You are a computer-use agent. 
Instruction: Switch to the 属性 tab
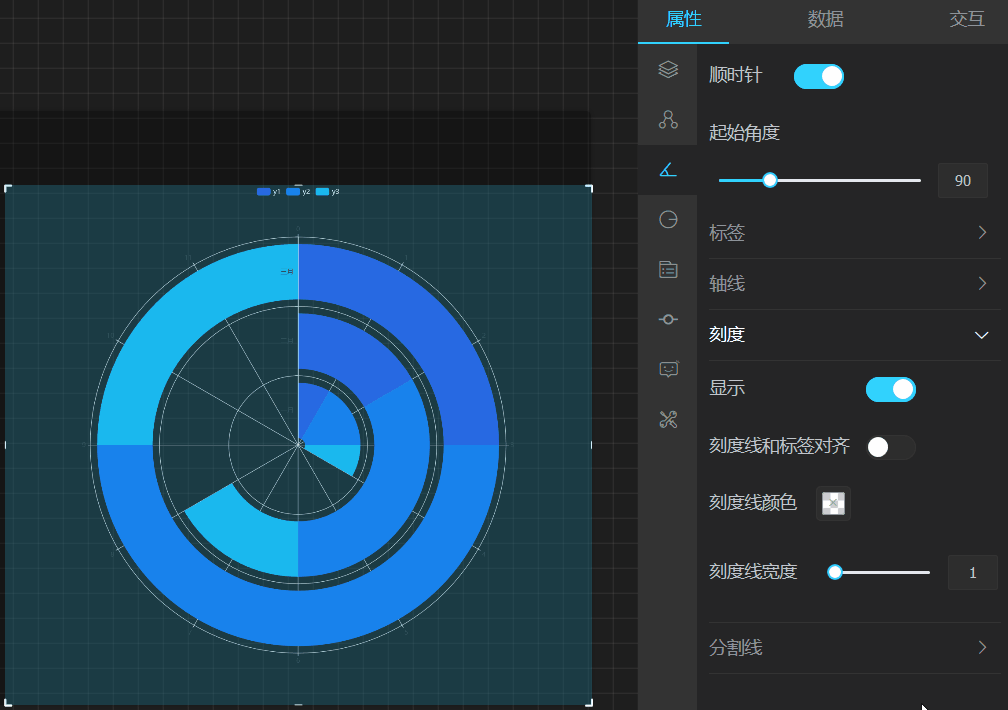(683, 19)
